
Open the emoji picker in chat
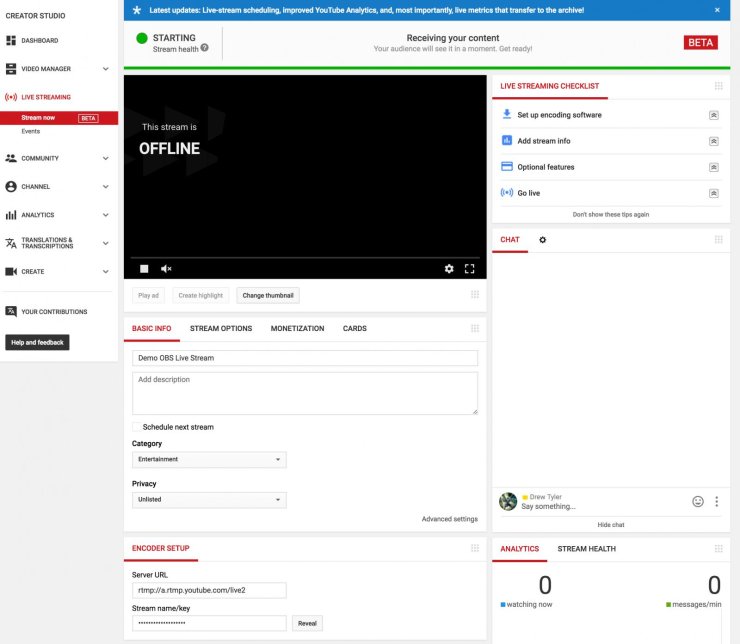coord(698,501)
